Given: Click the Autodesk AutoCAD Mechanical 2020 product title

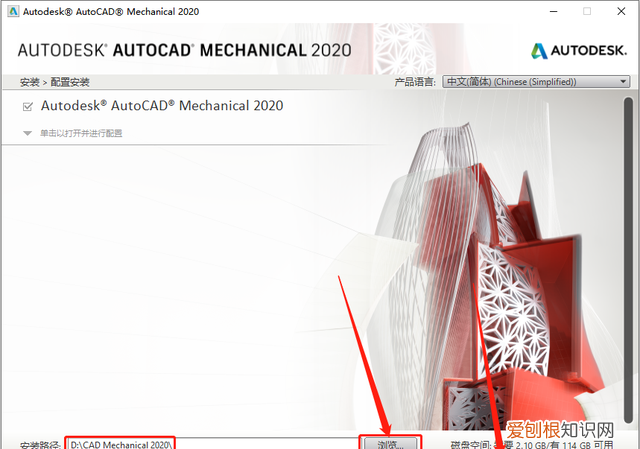Looking at the screenshot, I should [162, 106].
